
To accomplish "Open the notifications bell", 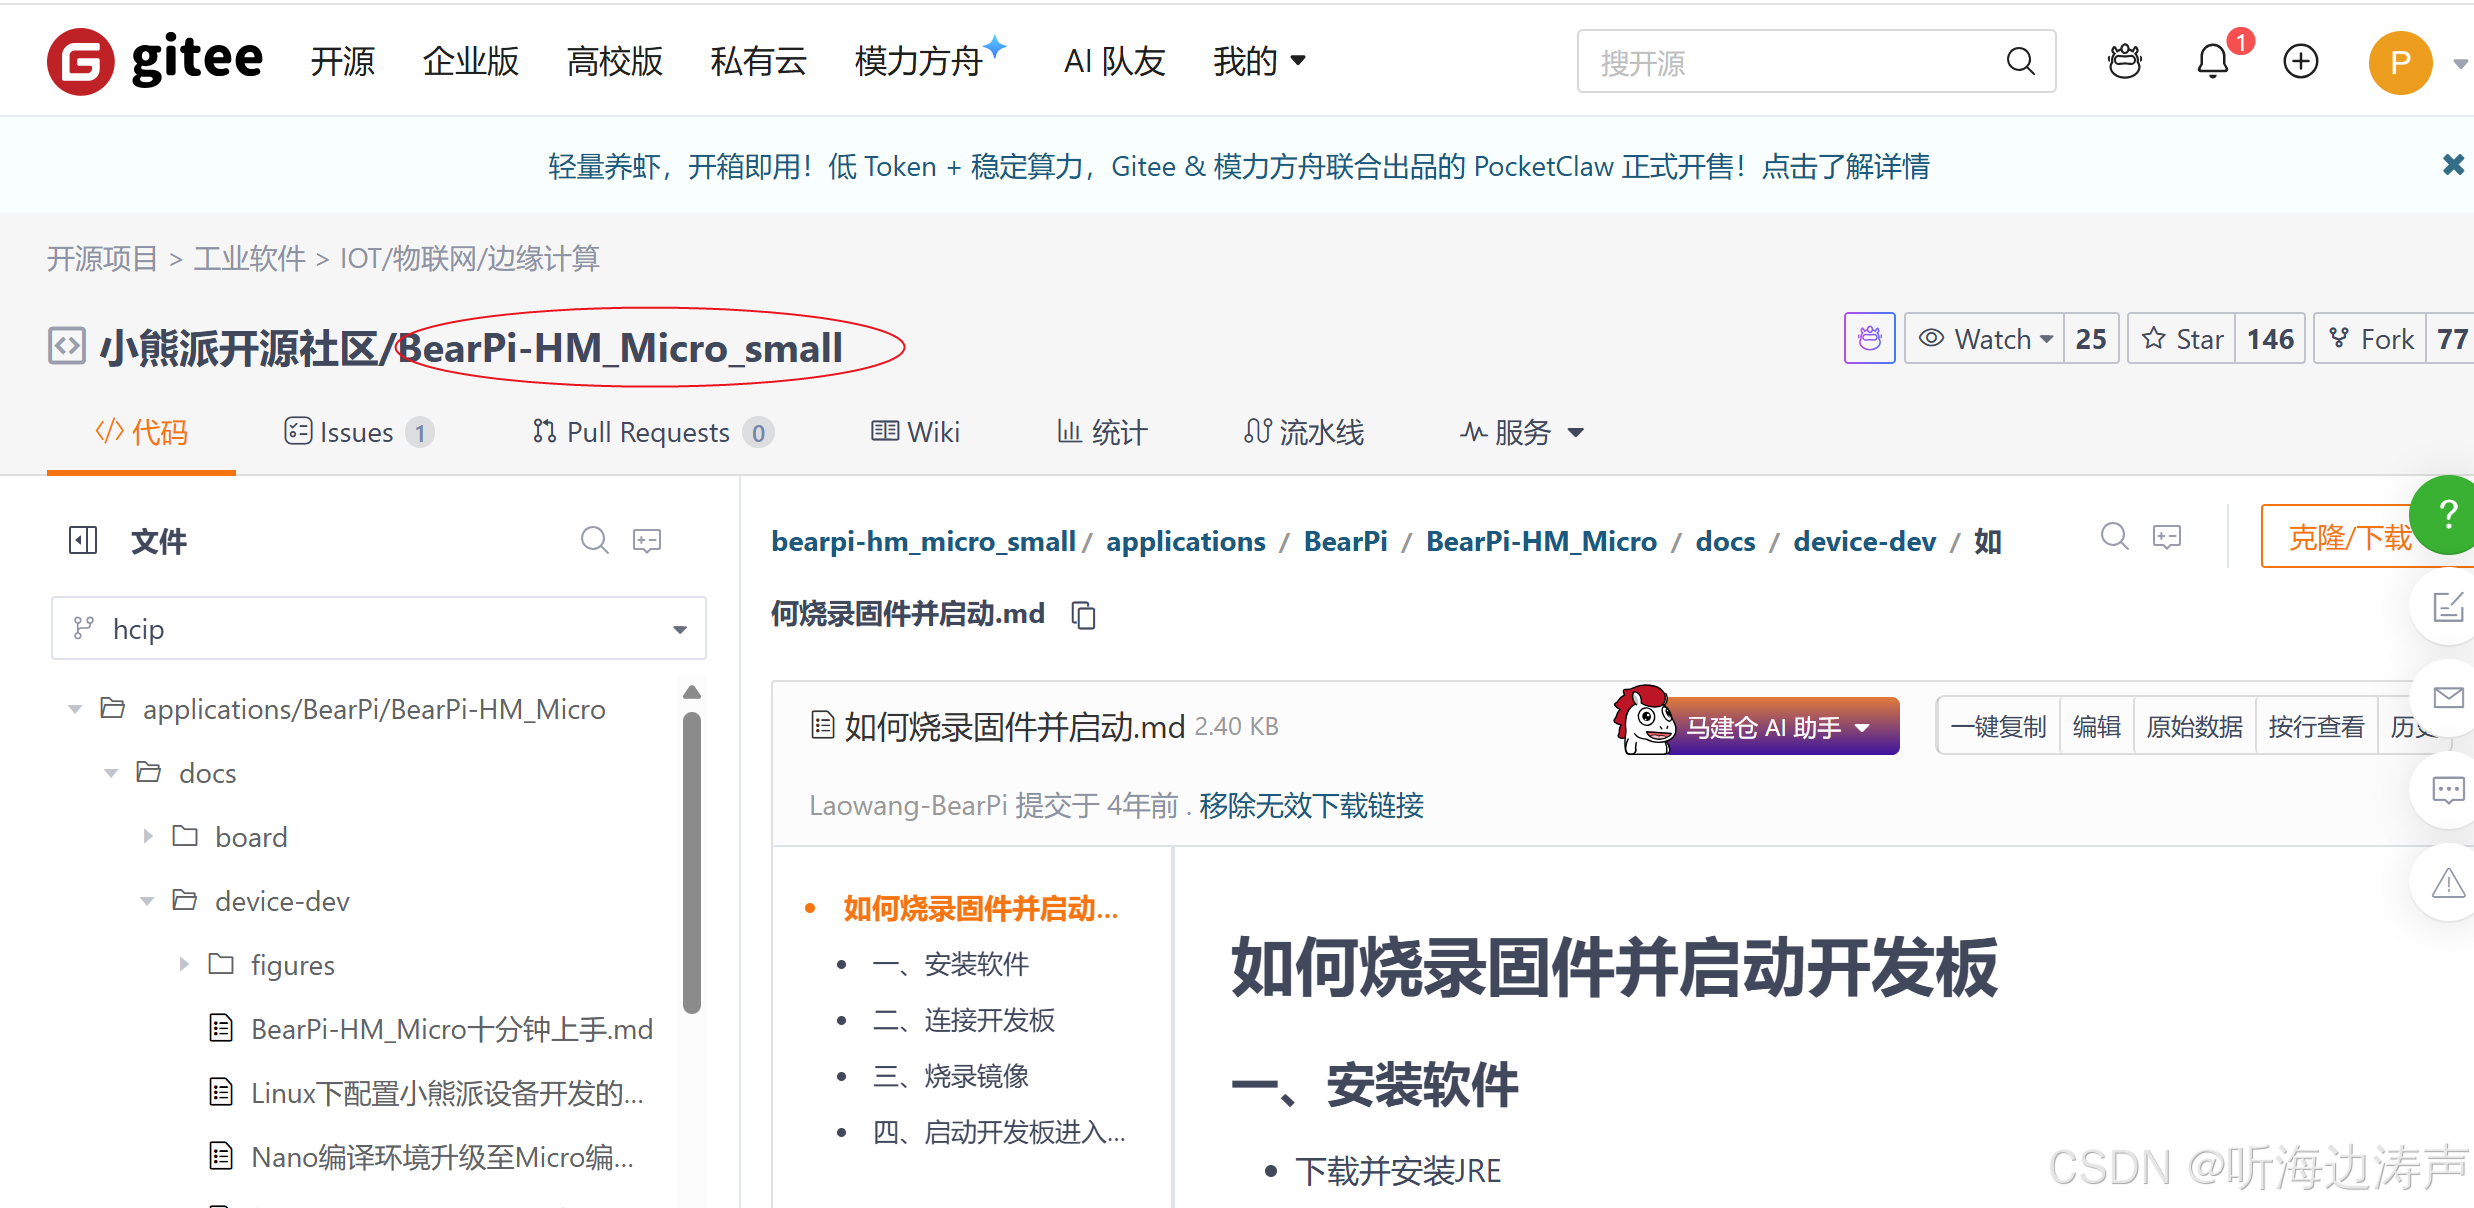I will [2212, 61].
